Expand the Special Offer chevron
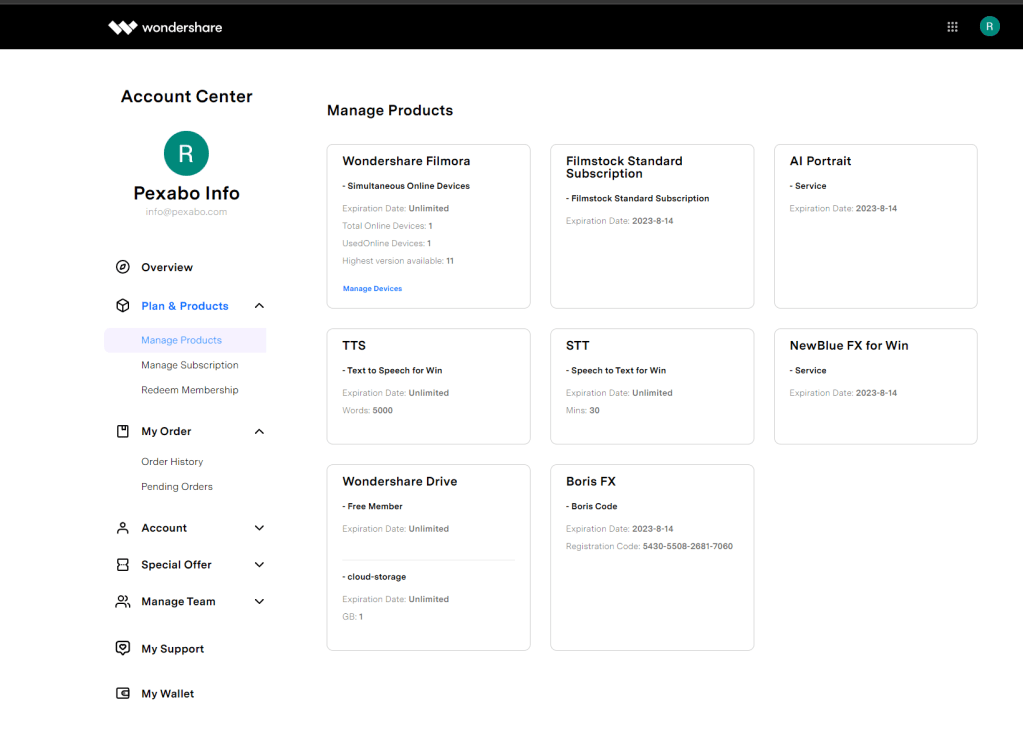1023x738 pixels. 259,564
